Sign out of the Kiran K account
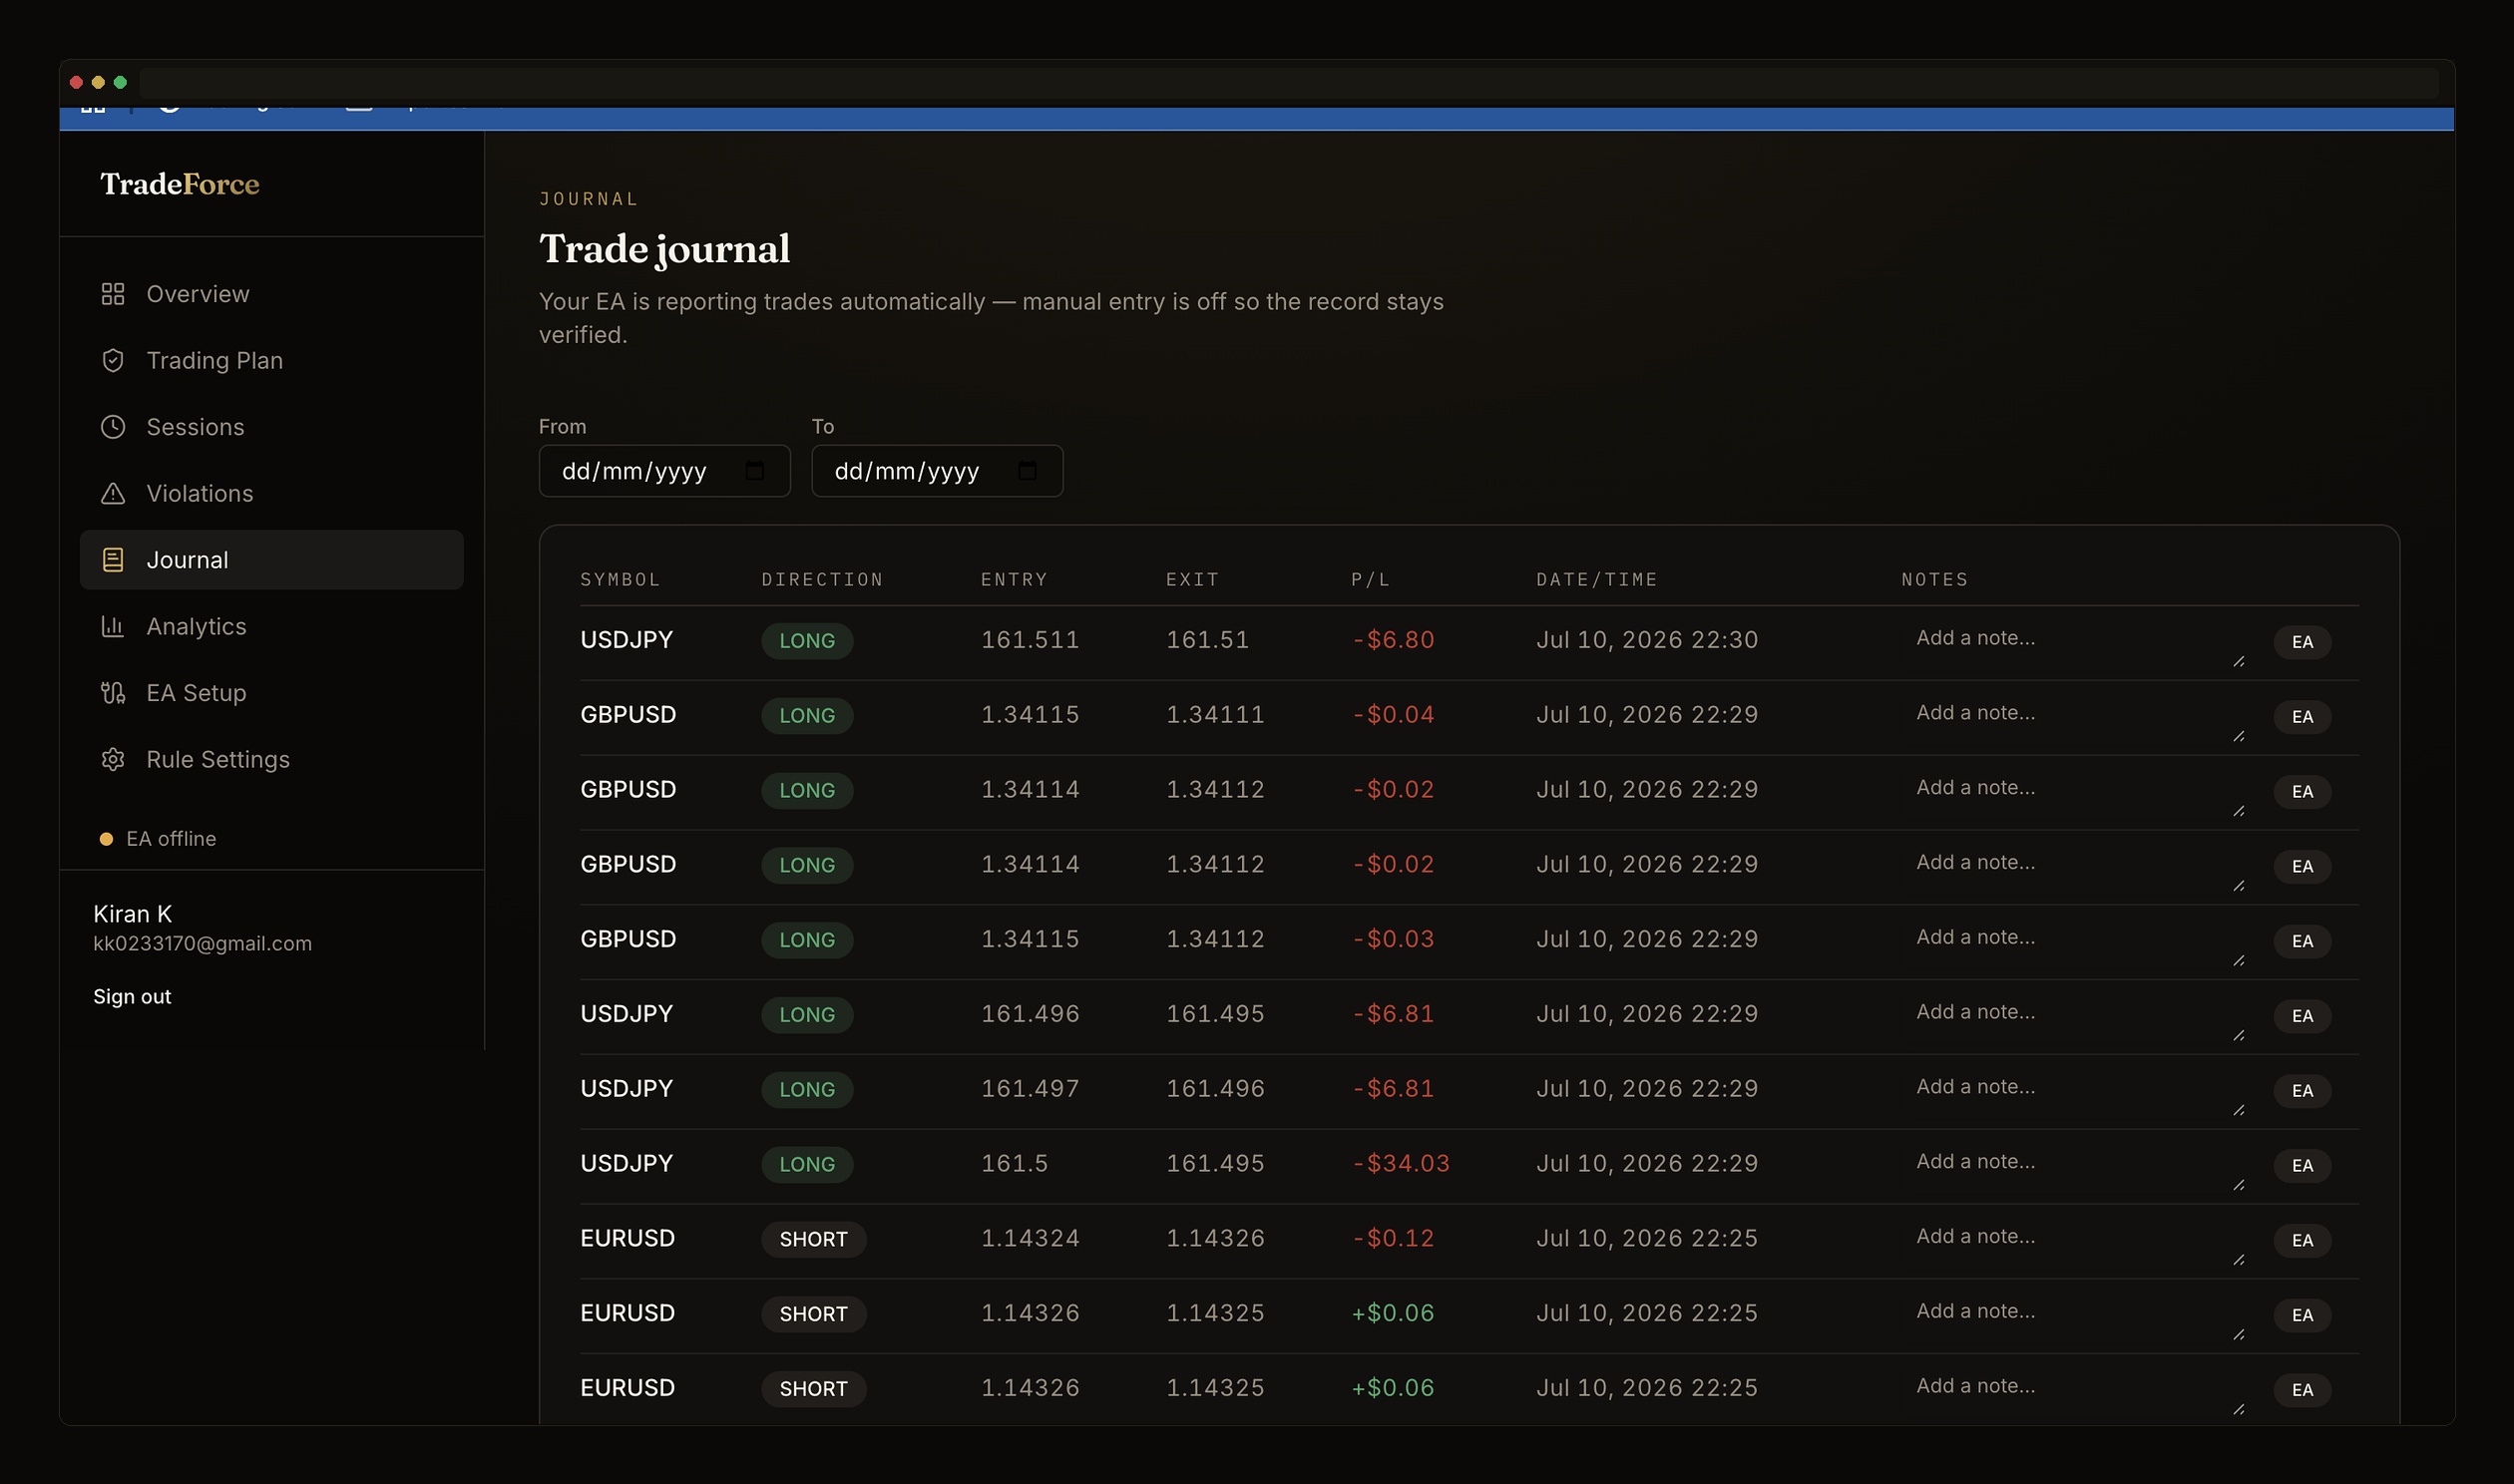This screenshot has width=2514, height=1484. pyautogui.click(x=132, y=996)
